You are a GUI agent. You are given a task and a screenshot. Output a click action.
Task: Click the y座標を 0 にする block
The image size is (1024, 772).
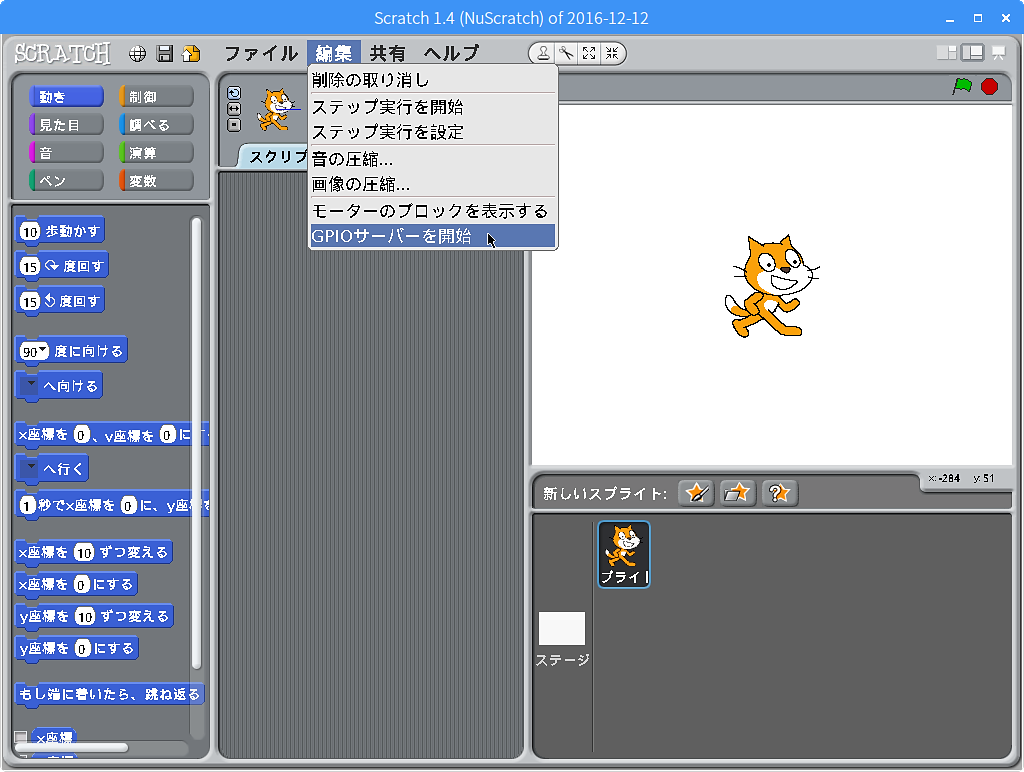point(77,649)
